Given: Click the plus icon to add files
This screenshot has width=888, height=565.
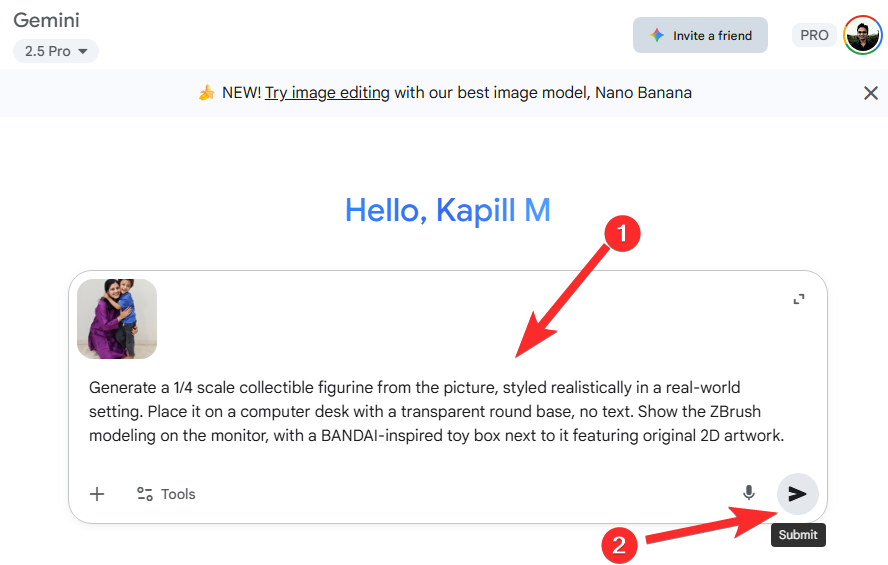Looking at the screenshot, I should (97, 494).
